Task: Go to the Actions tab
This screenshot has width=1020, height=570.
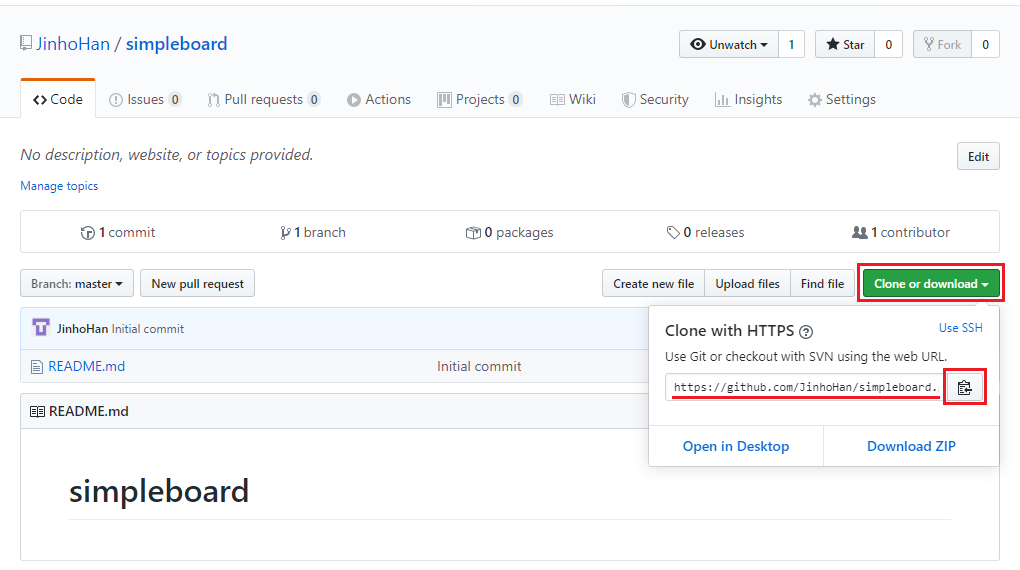Action: pyautogui.click(x=379, y=100)
